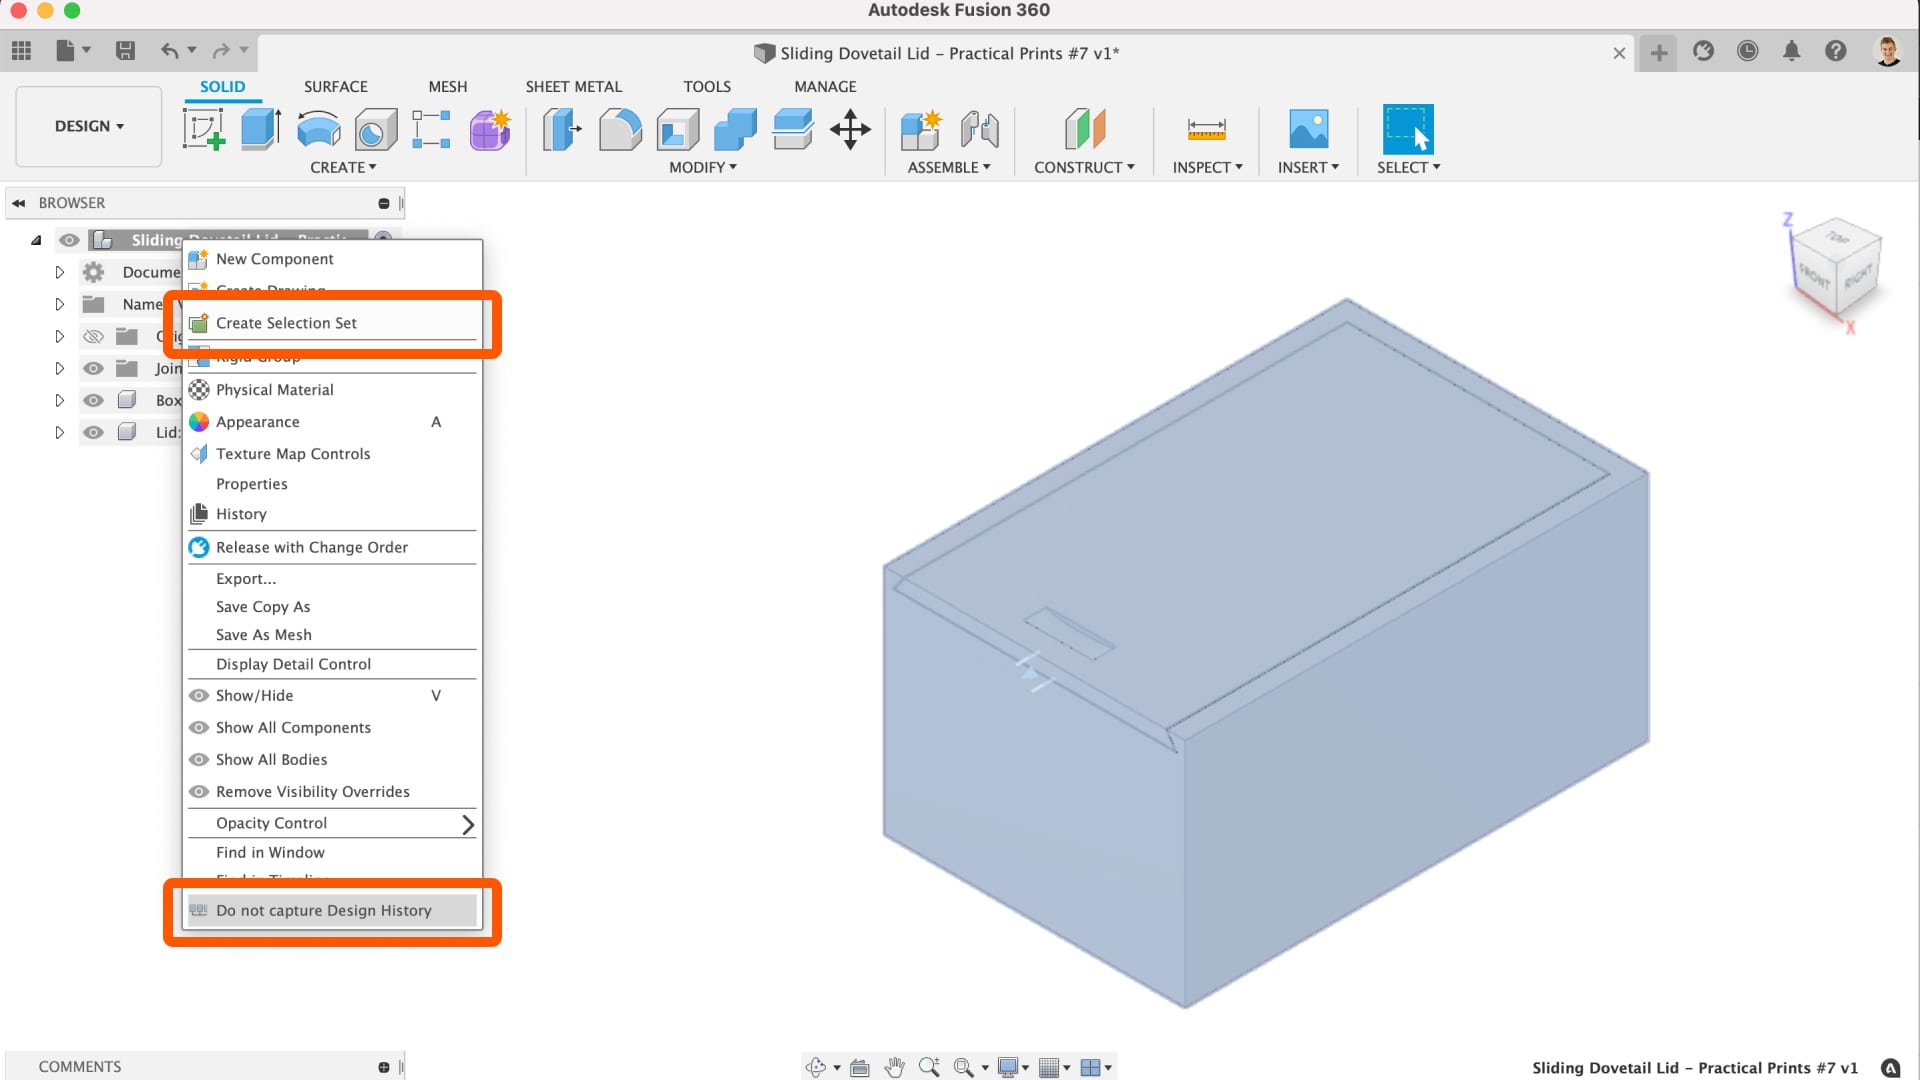Image resolution: width=1920 pixels, height=1080 pixels.
Task: Choose Create Selection Set
Action: point(332,323)
